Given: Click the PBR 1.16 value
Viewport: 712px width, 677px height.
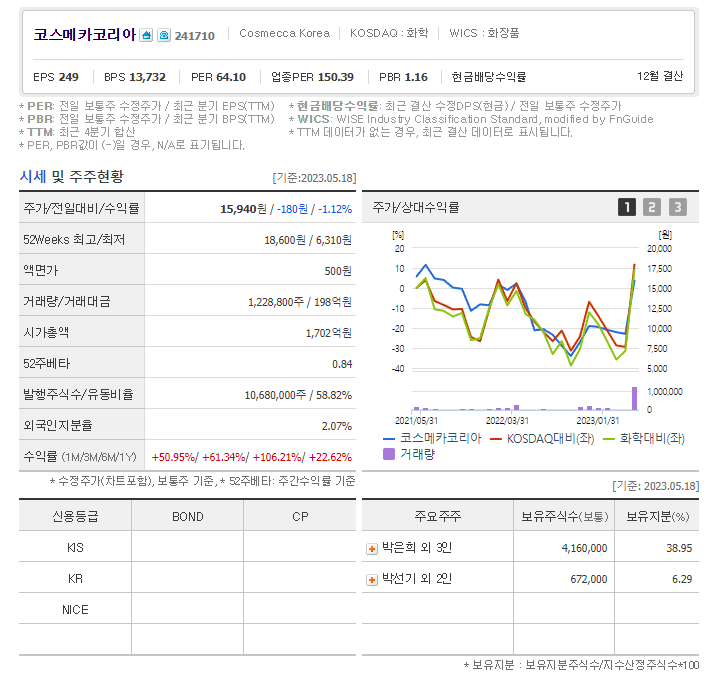Looking at the screenshot, I should point(403,77).
